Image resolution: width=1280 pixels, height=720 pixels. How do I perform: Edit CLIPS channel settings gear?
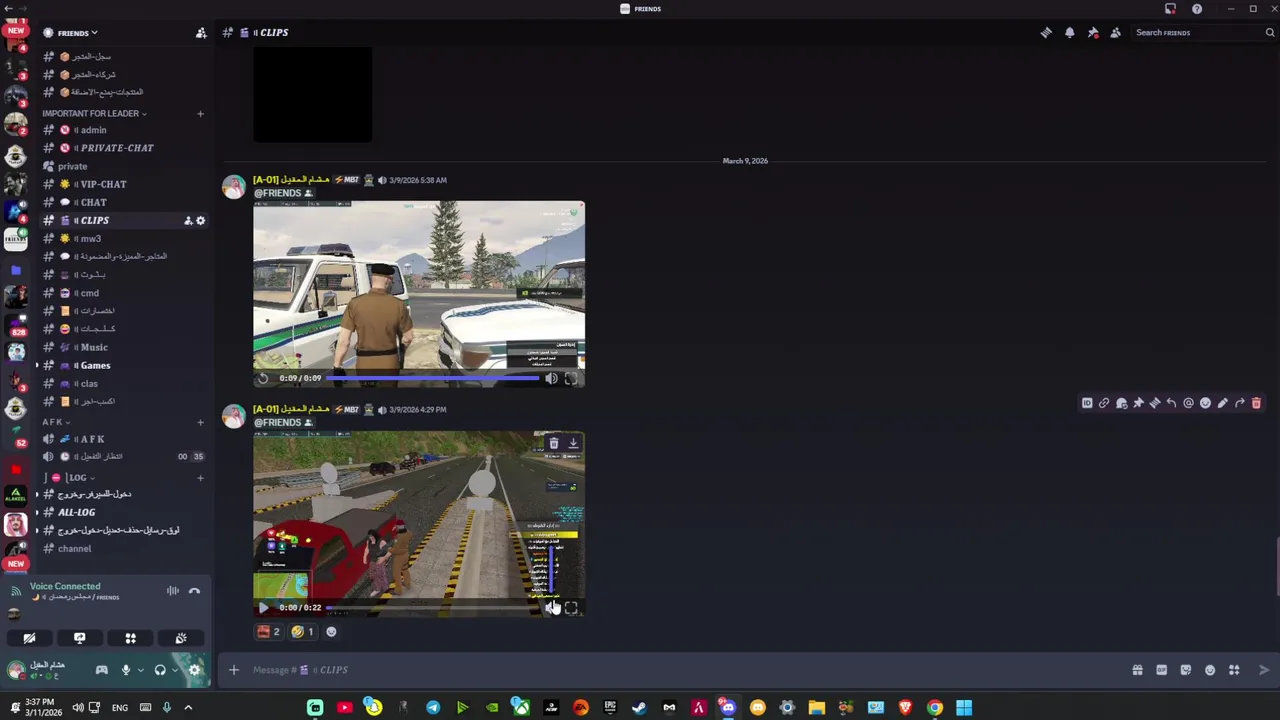pyautogui.click(x=200, y=220)
